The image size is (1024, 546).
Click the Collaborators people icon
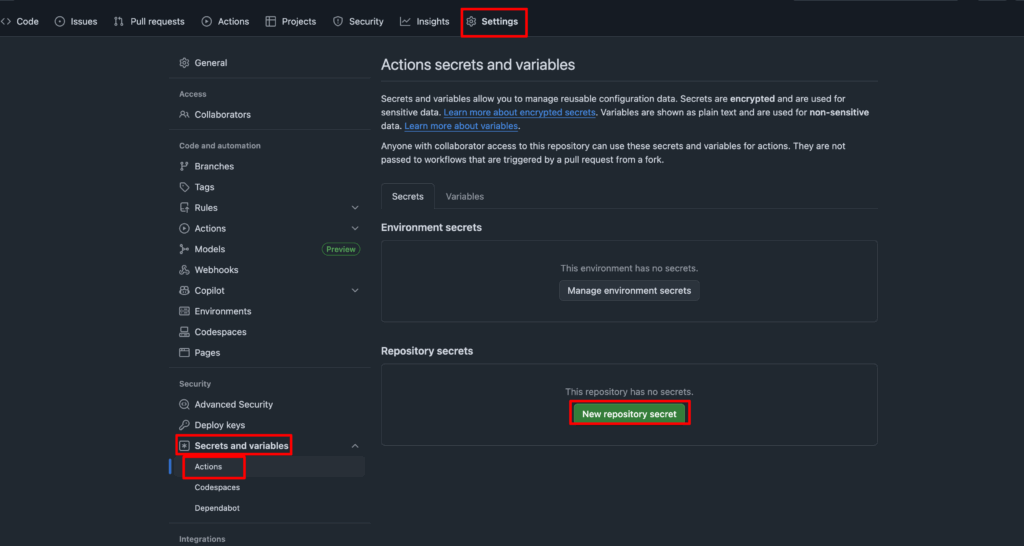[184, 115]
